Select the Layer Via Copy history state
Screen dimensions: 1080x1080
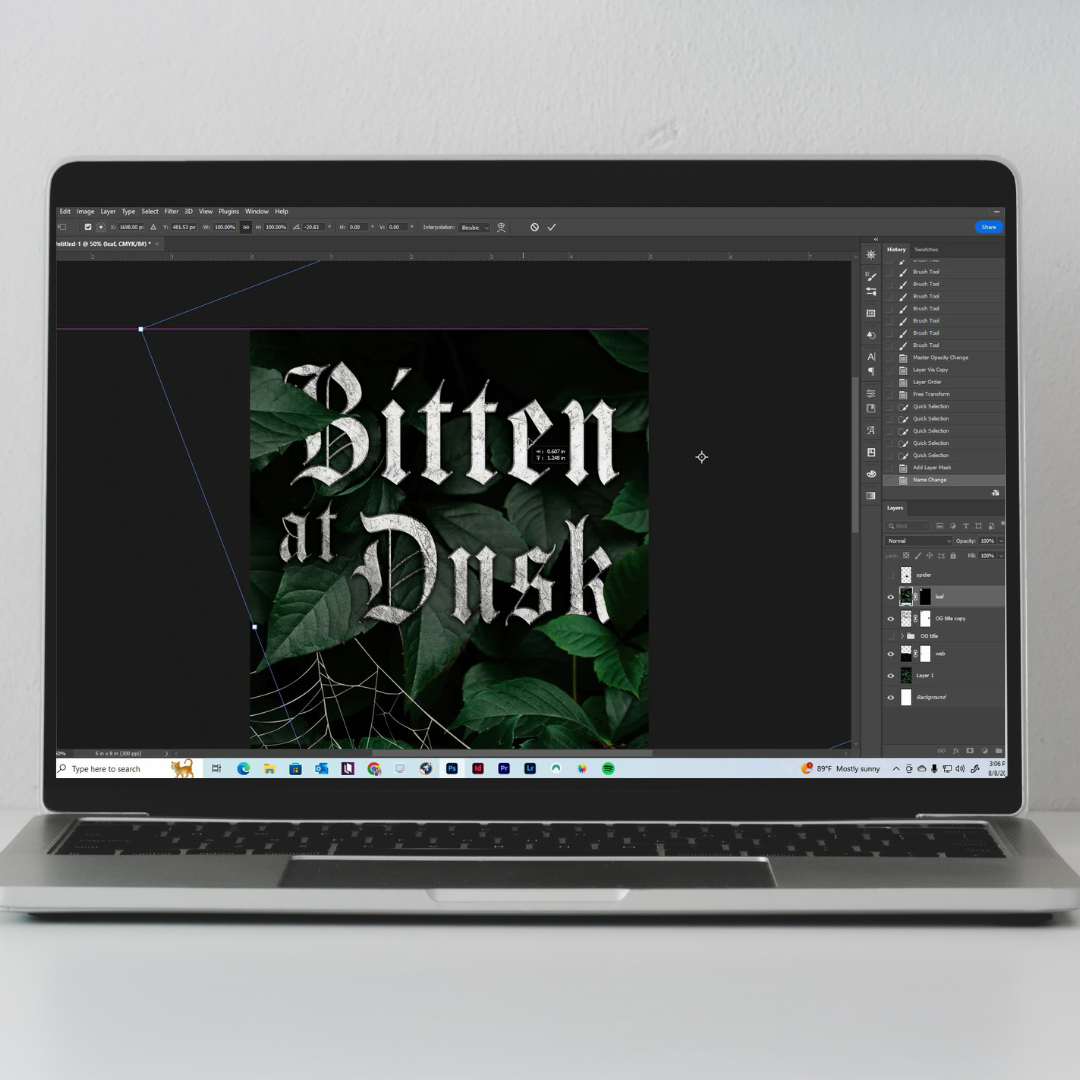944,370
